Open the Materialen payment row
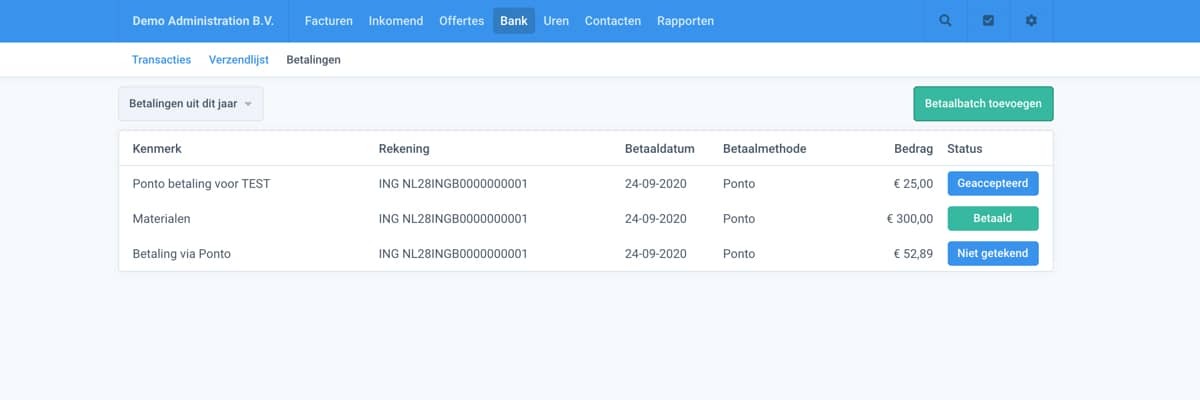Image resolution: width=1200 pixels, height=400 pixels. pyautogui.click(x=586, y=219)
